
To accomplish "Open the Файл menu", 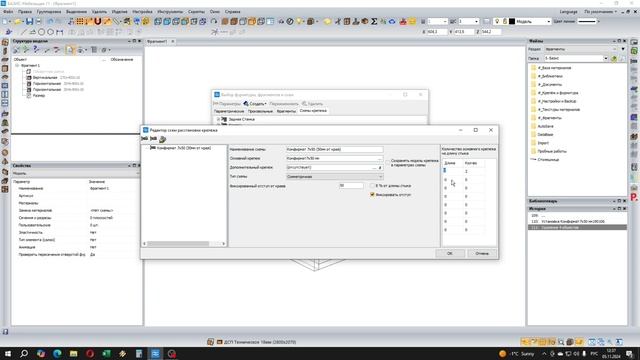I will pyautogui.click(x=8, y=12).
